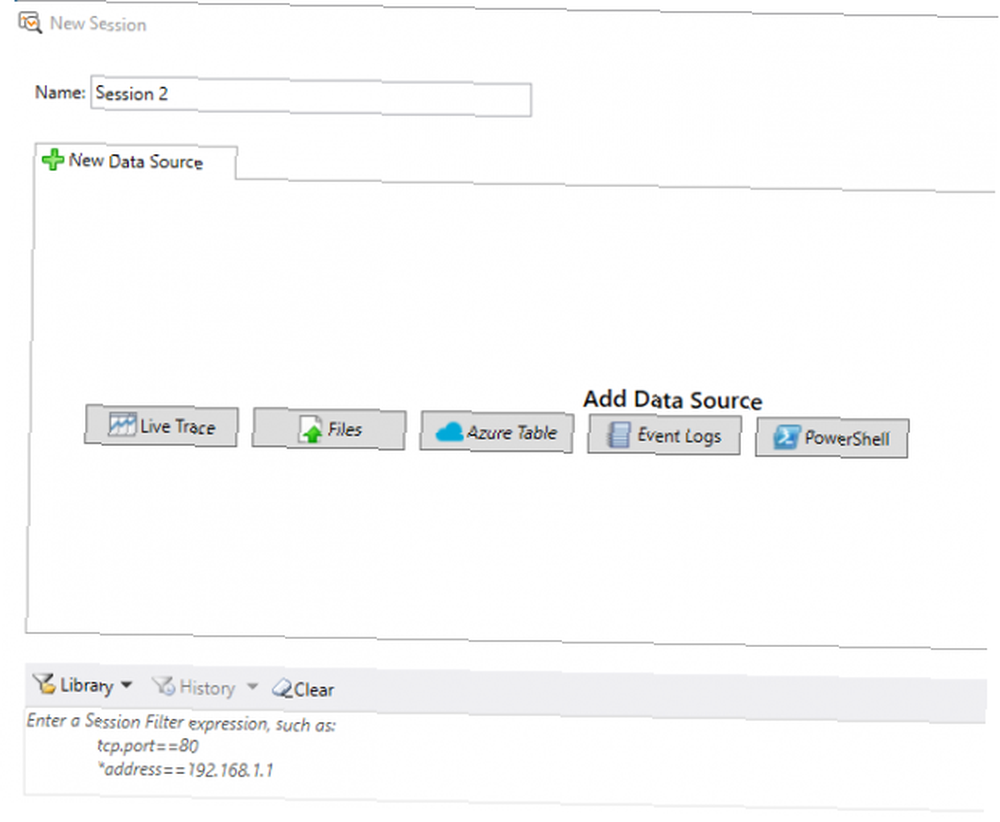Click the green plus icon on tab
This screenshot has height=822, width=1000.
[x=52, y=159]
